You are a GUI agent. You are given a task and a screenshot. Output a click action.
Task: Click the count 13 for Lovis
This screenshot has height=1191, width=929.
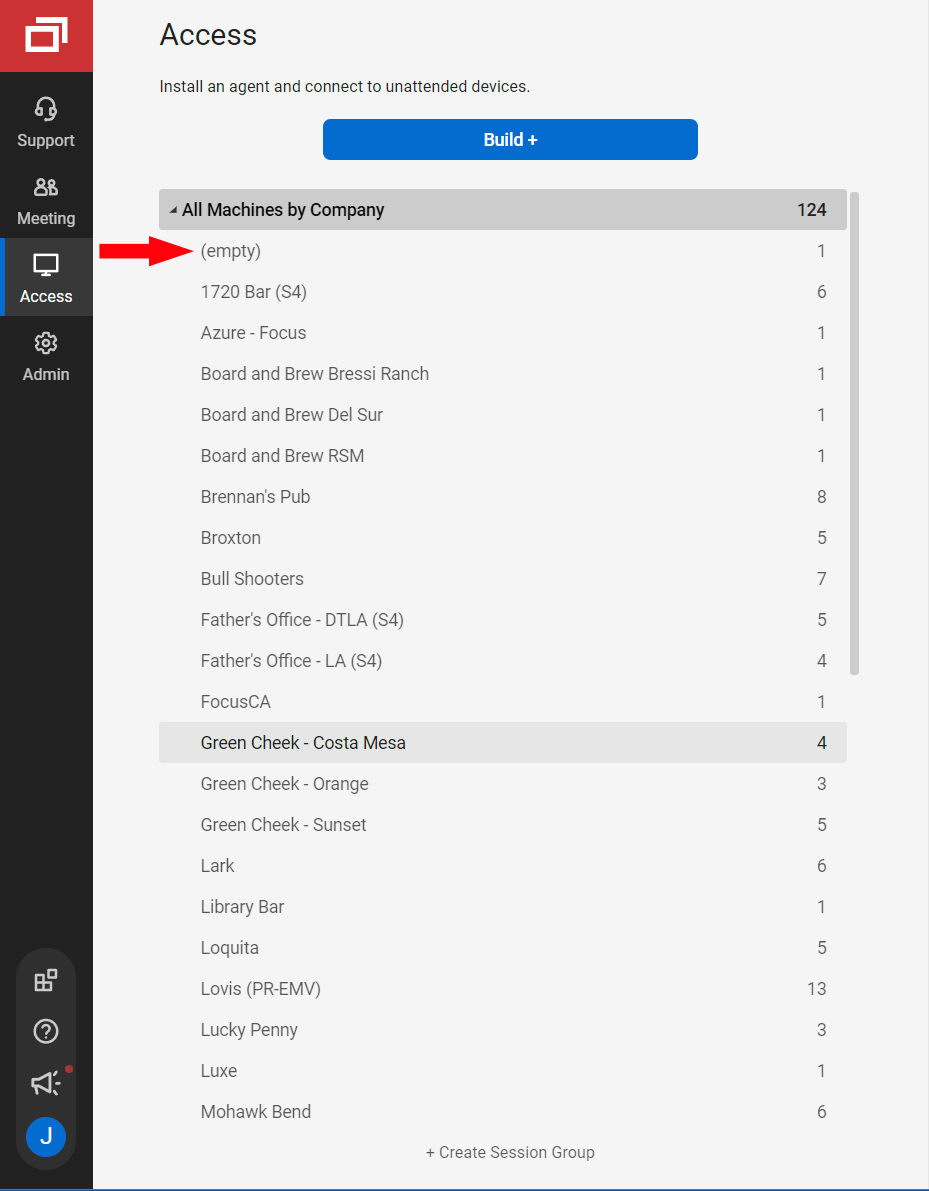(x=817, y=989)
